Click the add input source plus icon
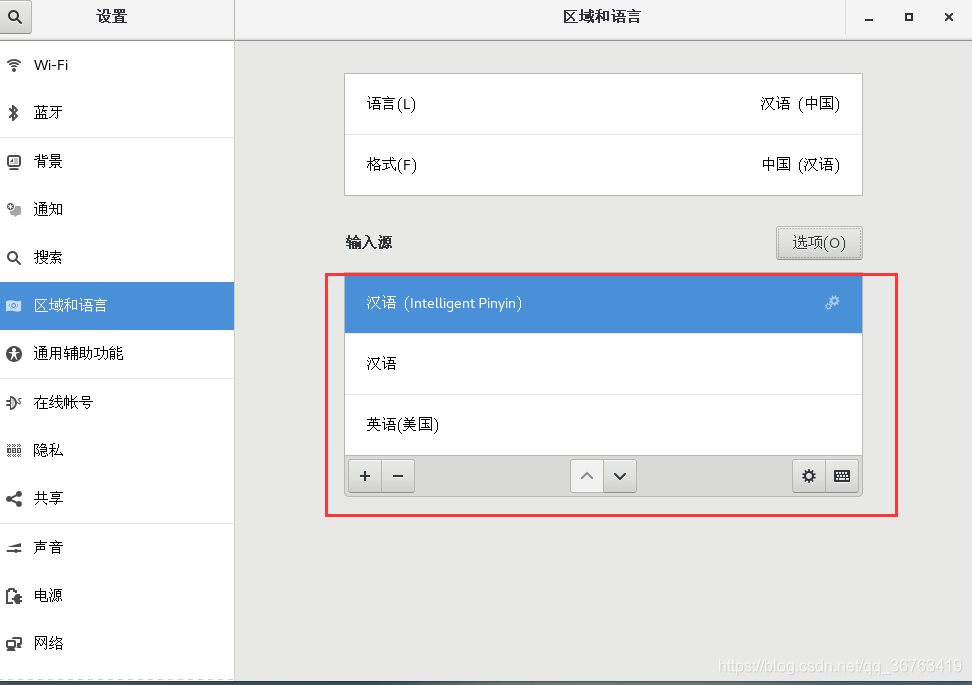Image resolution: width=972 pixels, height=685 pixels. [364, 476]
